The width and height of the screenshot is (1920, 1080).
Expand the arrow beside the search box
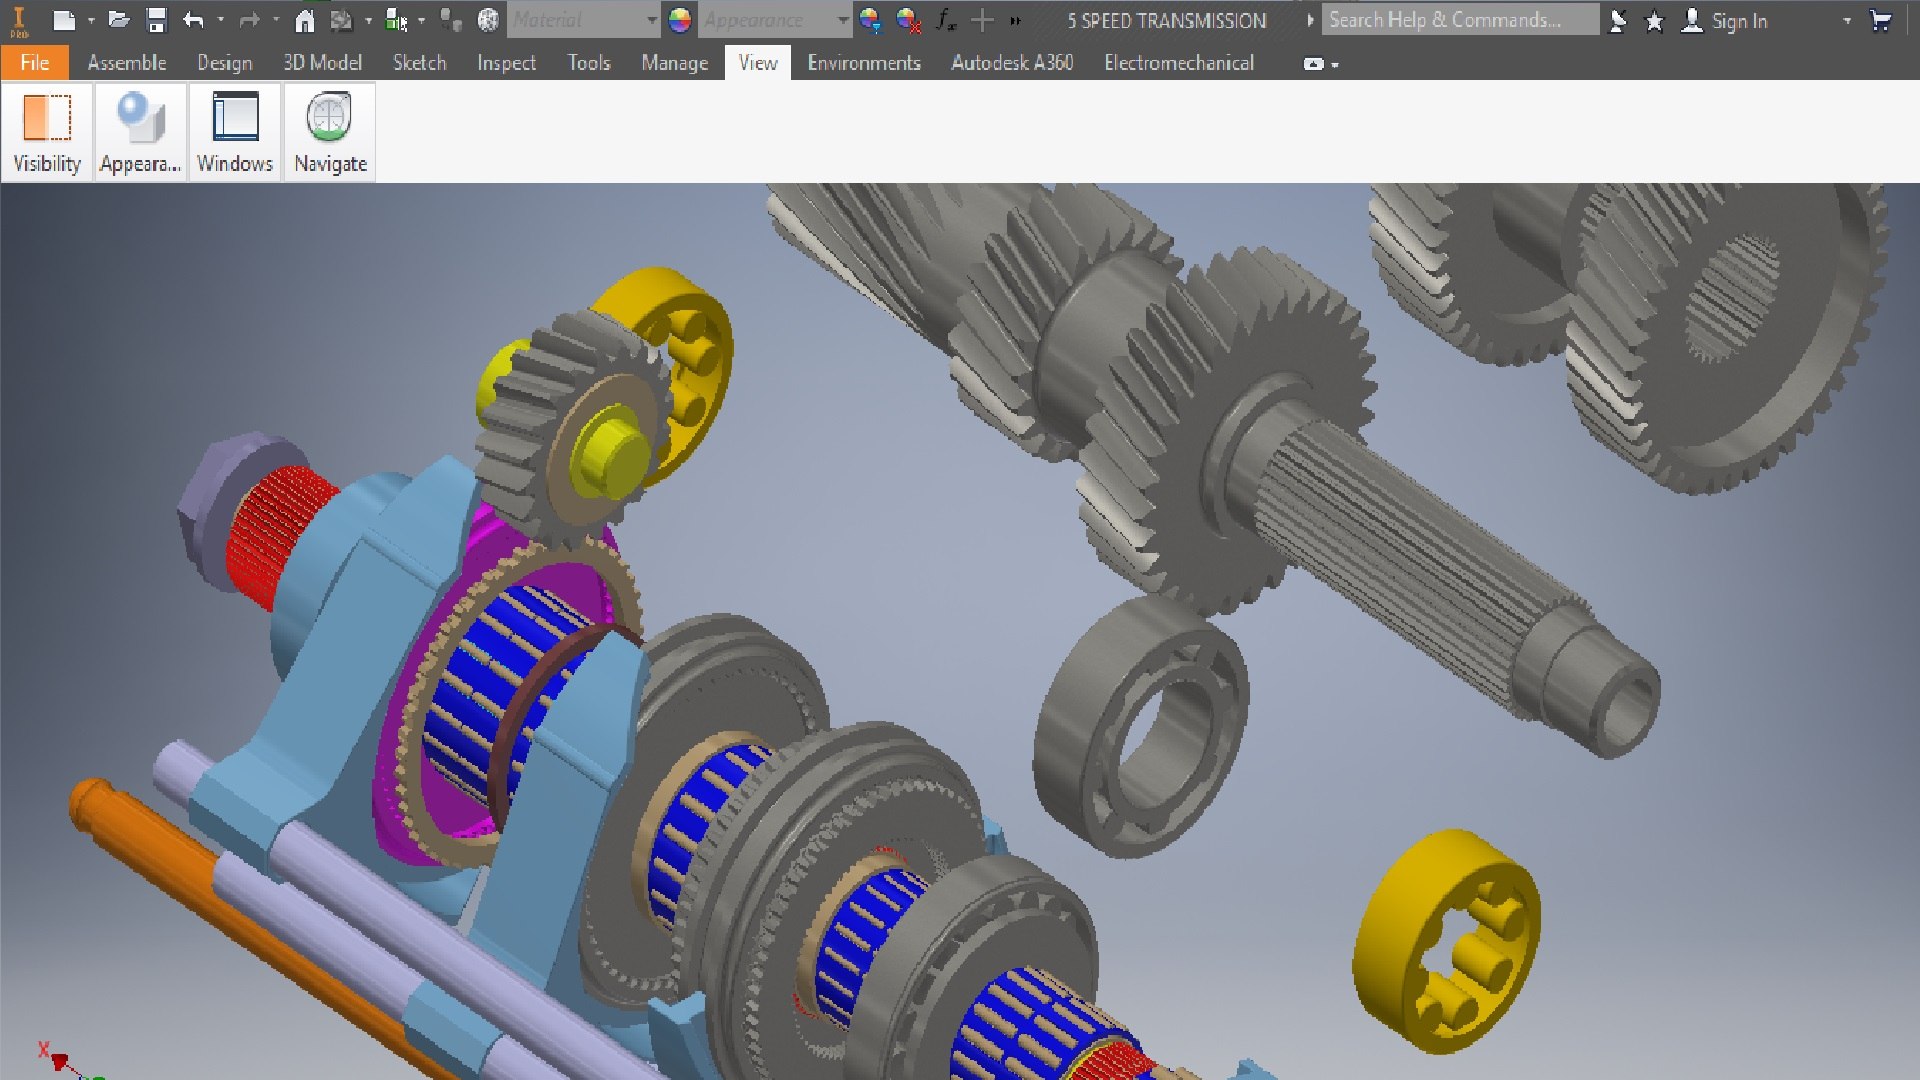(x=1309, y=20)
